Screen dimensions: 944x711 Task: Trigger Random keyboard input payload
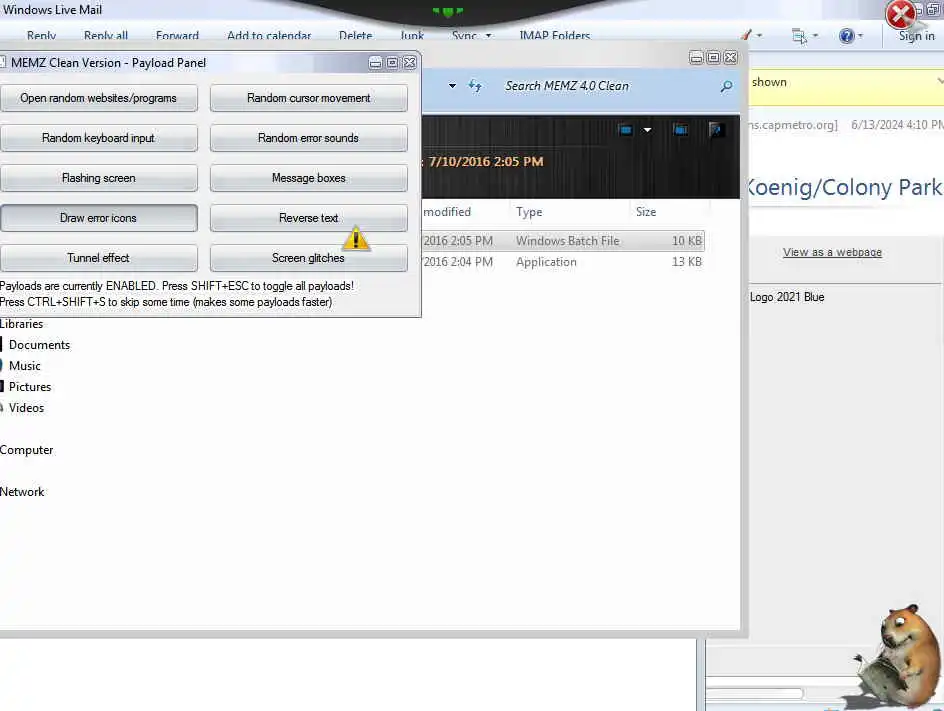(98, 138)
